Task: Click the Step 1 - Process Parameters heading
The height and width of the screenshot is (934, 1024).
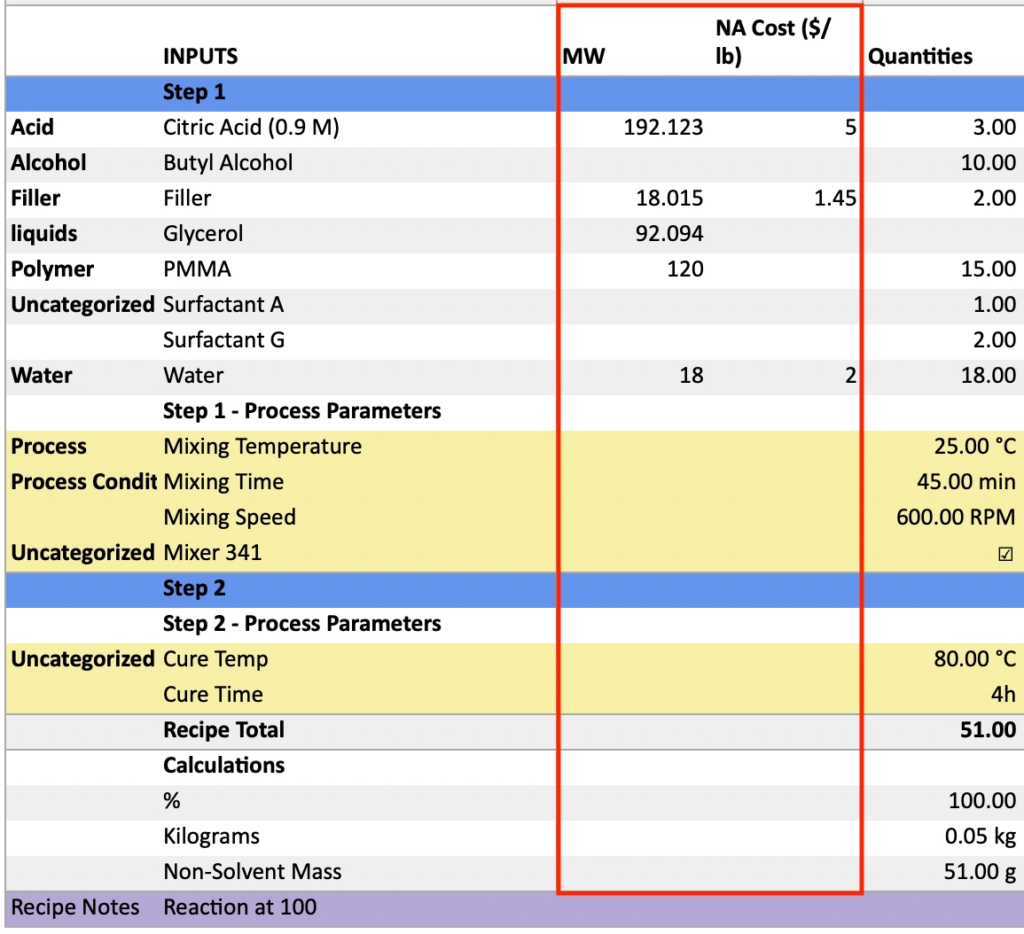Action: click(x=302, y=411)
